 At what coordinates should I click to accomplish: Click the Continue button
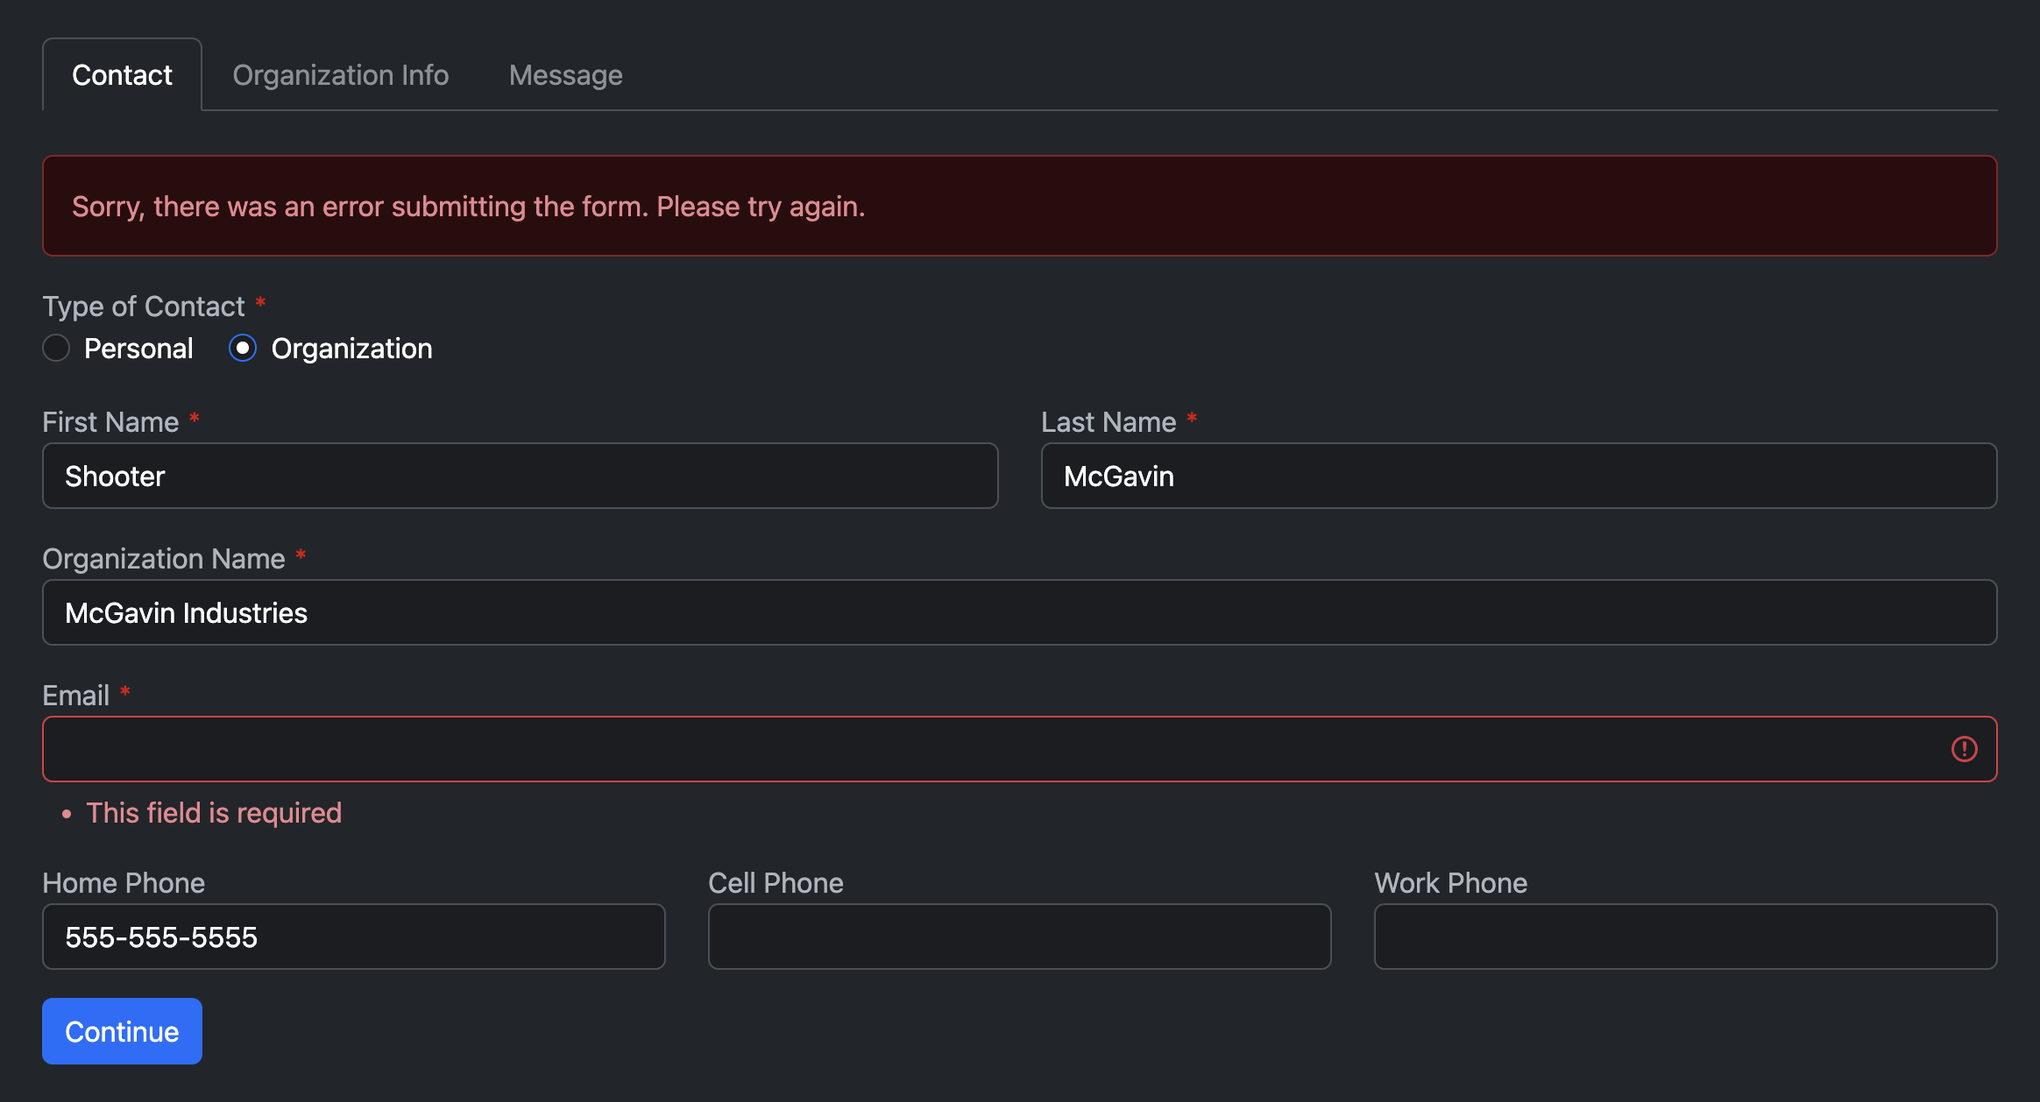click(x=122, y=1031)
